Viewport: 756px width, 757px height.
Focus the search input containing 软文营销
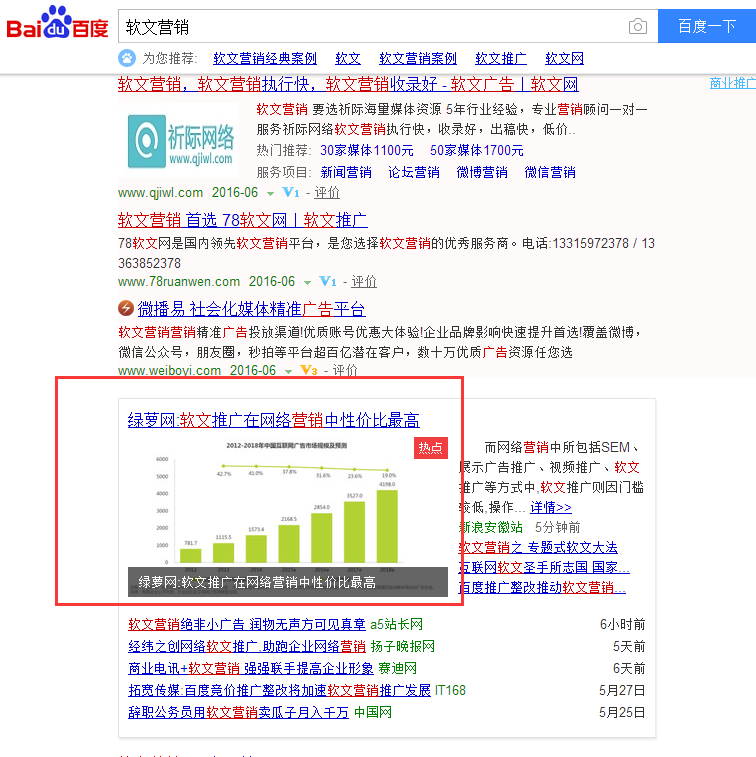coord(370,27)
